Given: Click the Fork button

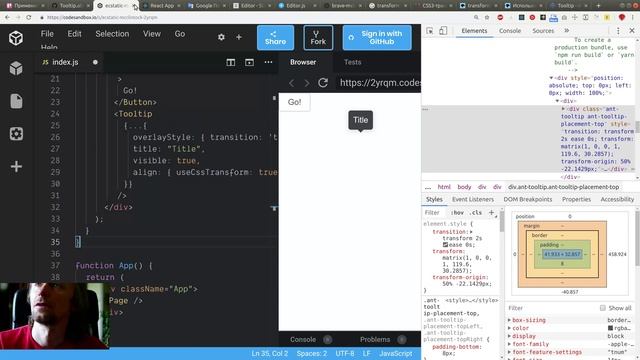Looking at the screenshot, I should point(318,38).
